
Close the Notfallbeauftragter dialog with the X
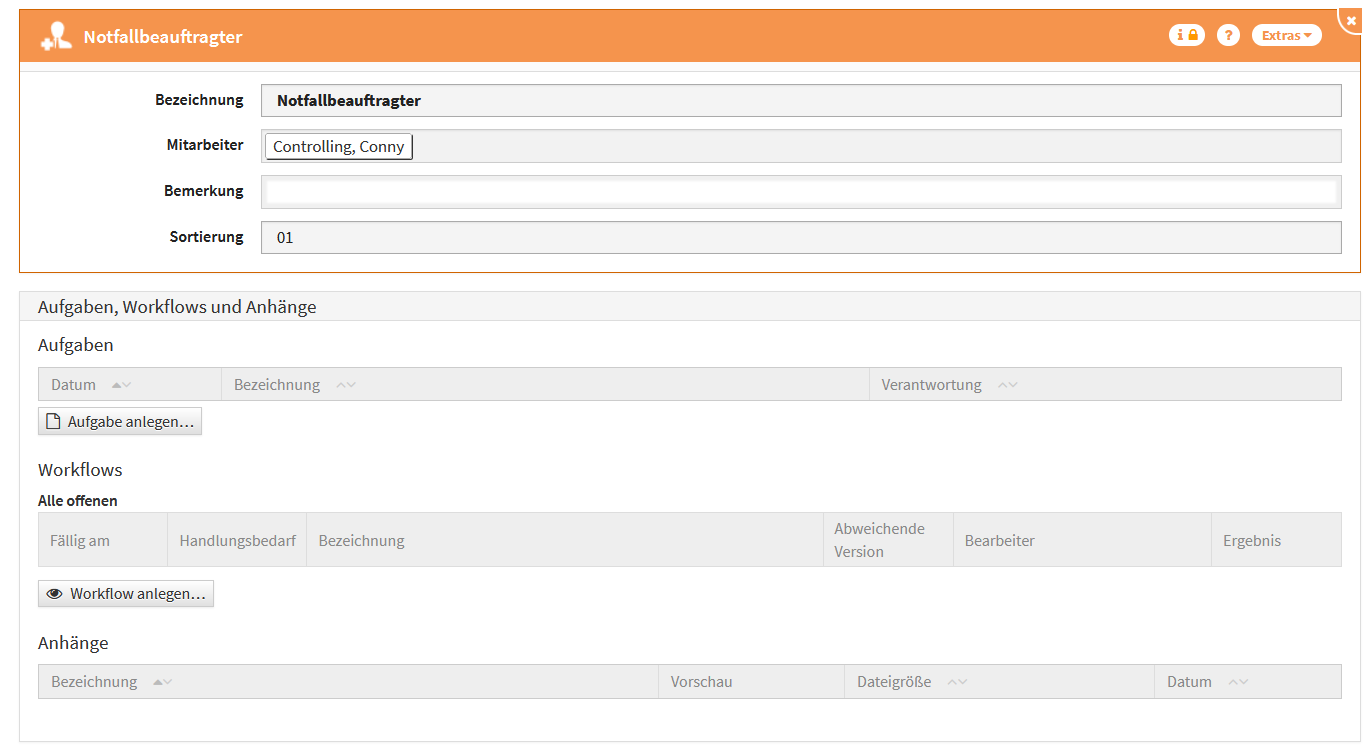click(x=1351, y=20)
